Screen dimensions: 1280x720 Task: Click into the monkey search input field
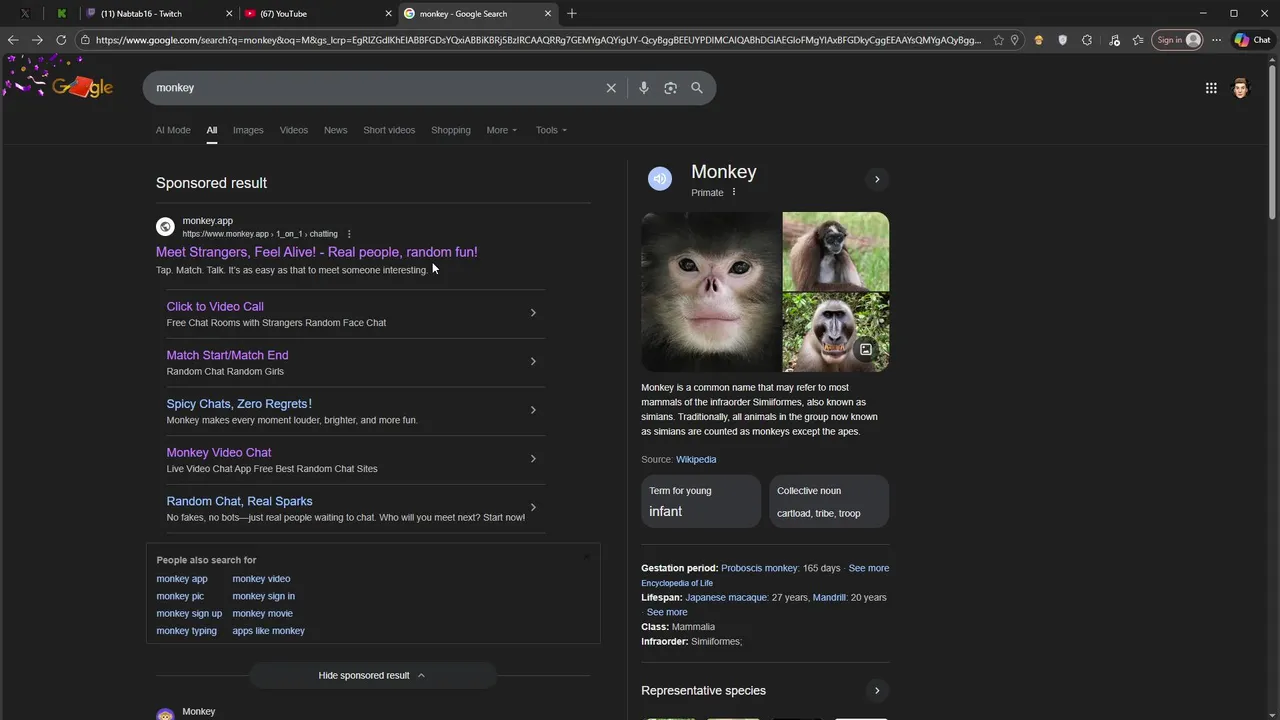375,88
